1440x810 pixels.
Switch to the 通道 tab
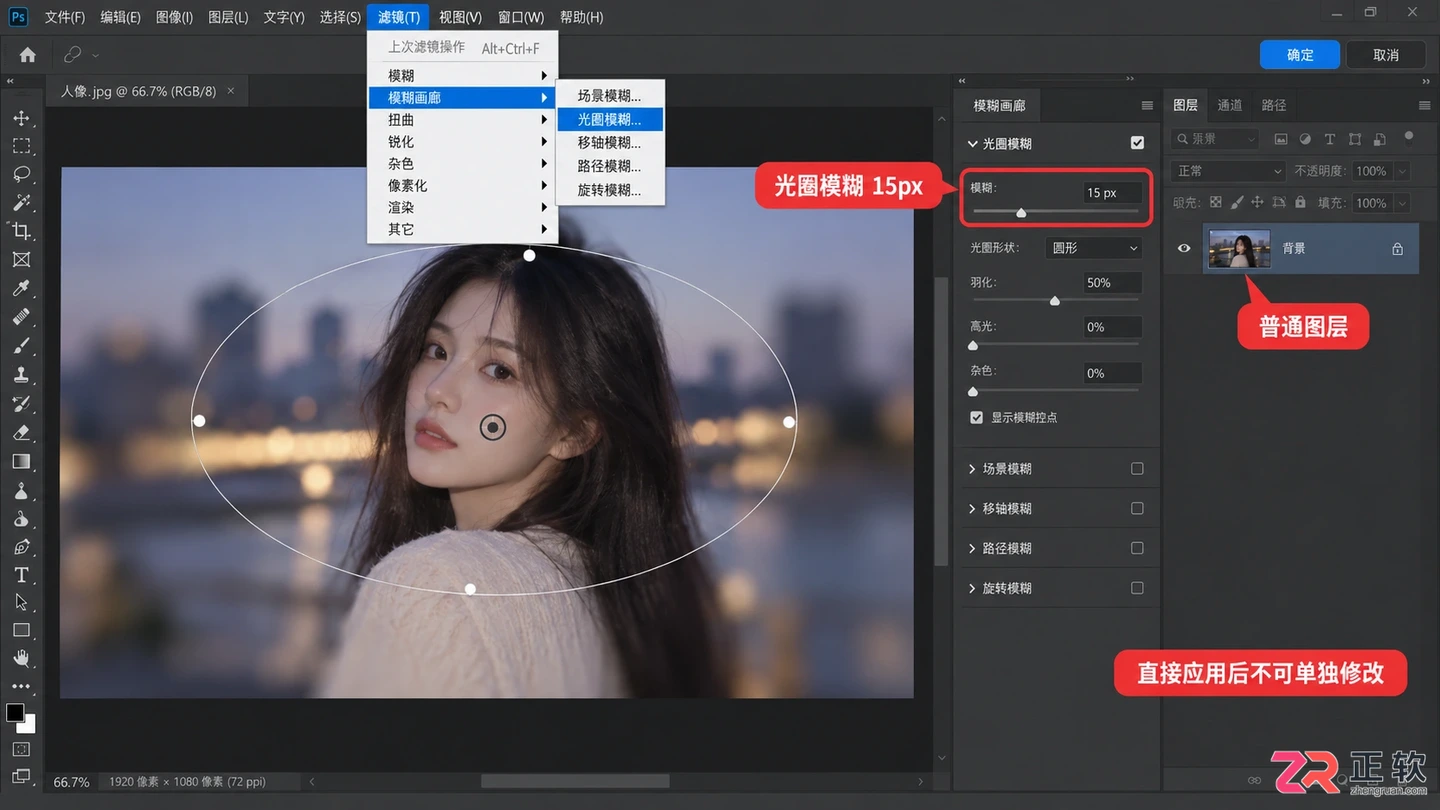(1230, 105)
